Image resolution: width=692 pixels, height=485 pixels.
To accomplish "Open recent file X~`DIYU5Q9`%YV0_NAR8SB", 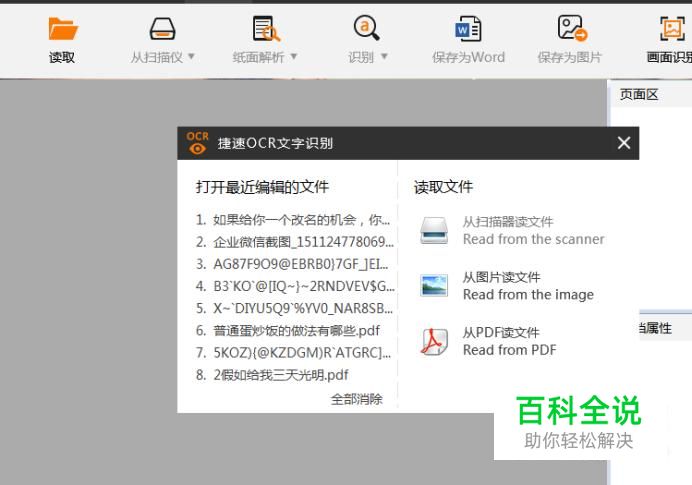I will click(x=294, y=308).
